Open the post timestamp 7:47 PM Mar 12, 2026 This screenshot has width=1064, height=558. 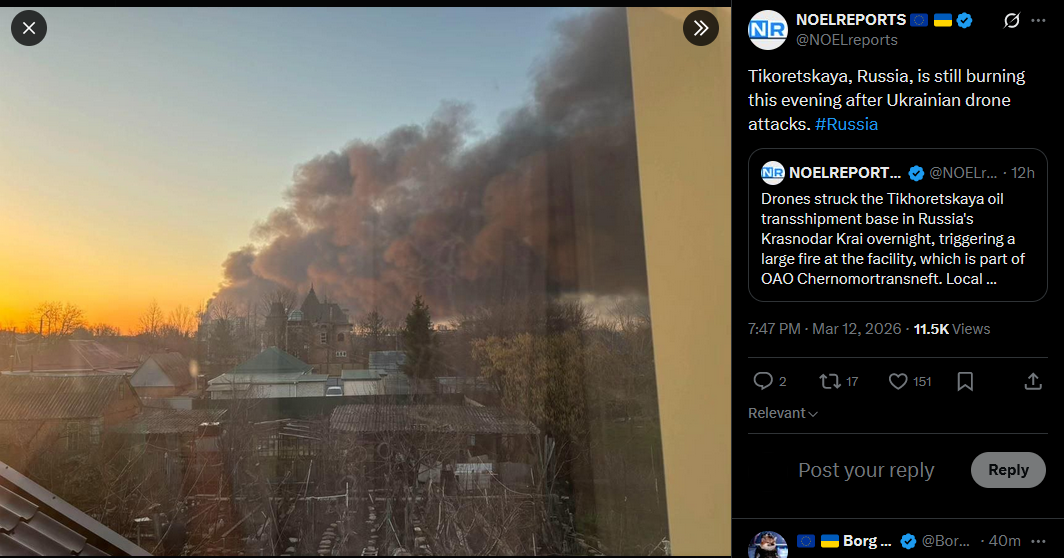[824, 329]
